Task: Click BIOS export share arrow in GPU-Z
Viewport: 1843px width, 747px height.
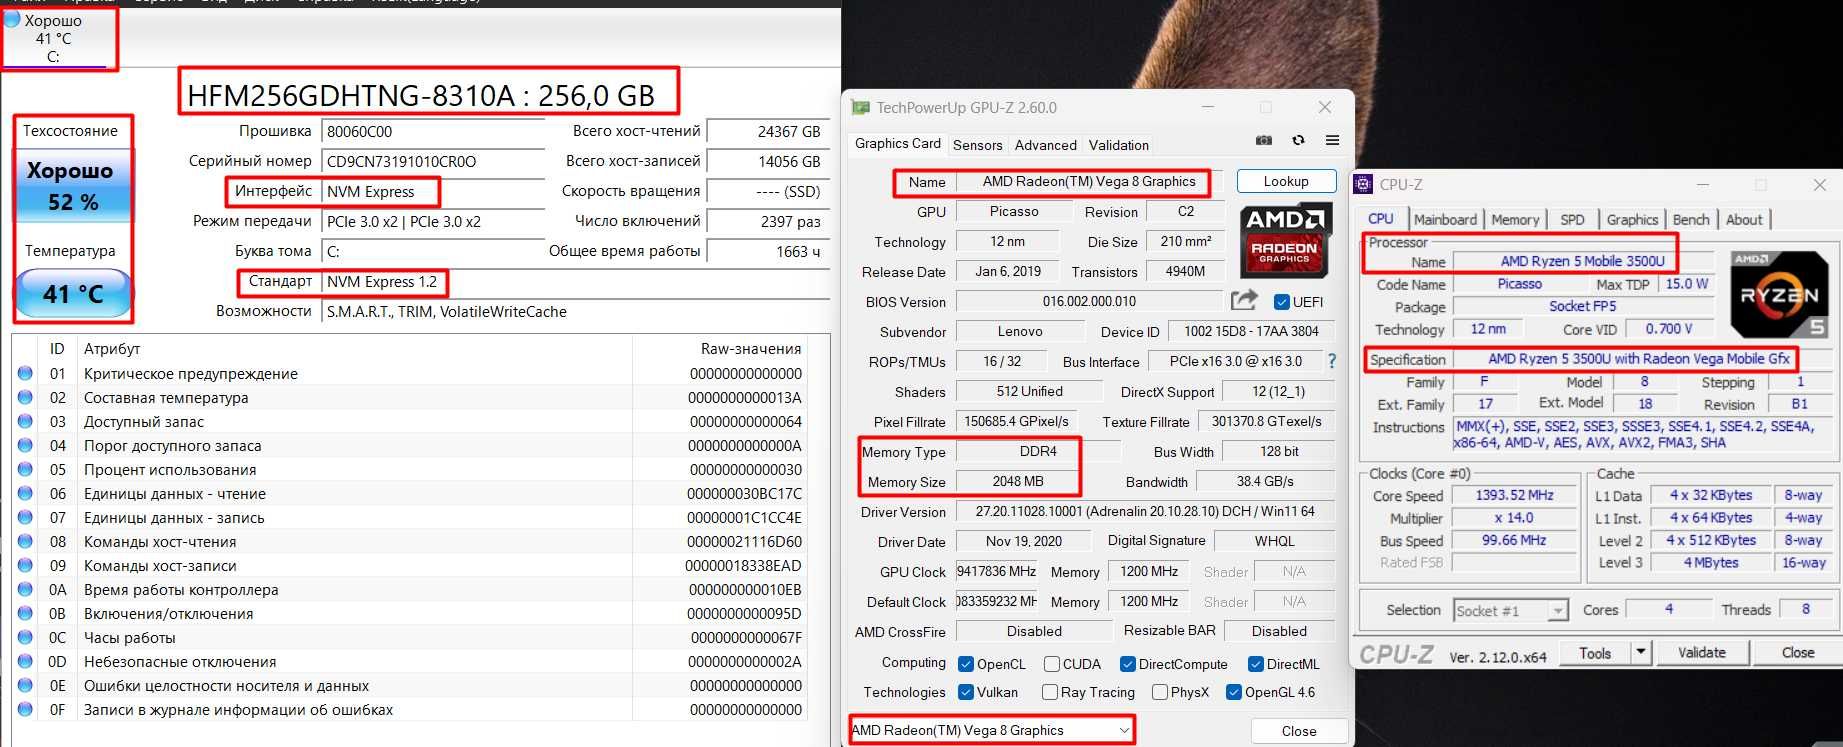Action: point(1244,300)
